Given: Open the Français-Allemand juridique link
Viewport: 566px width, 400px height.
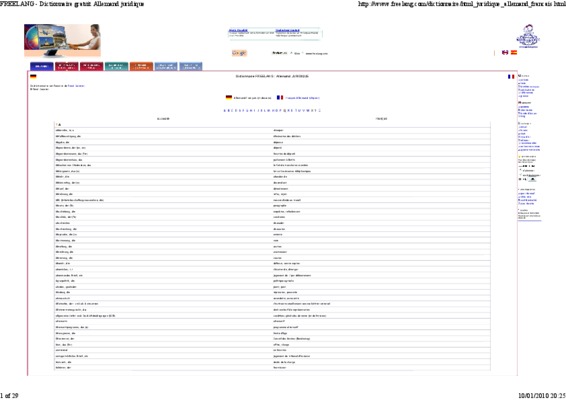Looking at the screenshot, I should (302, 98).
